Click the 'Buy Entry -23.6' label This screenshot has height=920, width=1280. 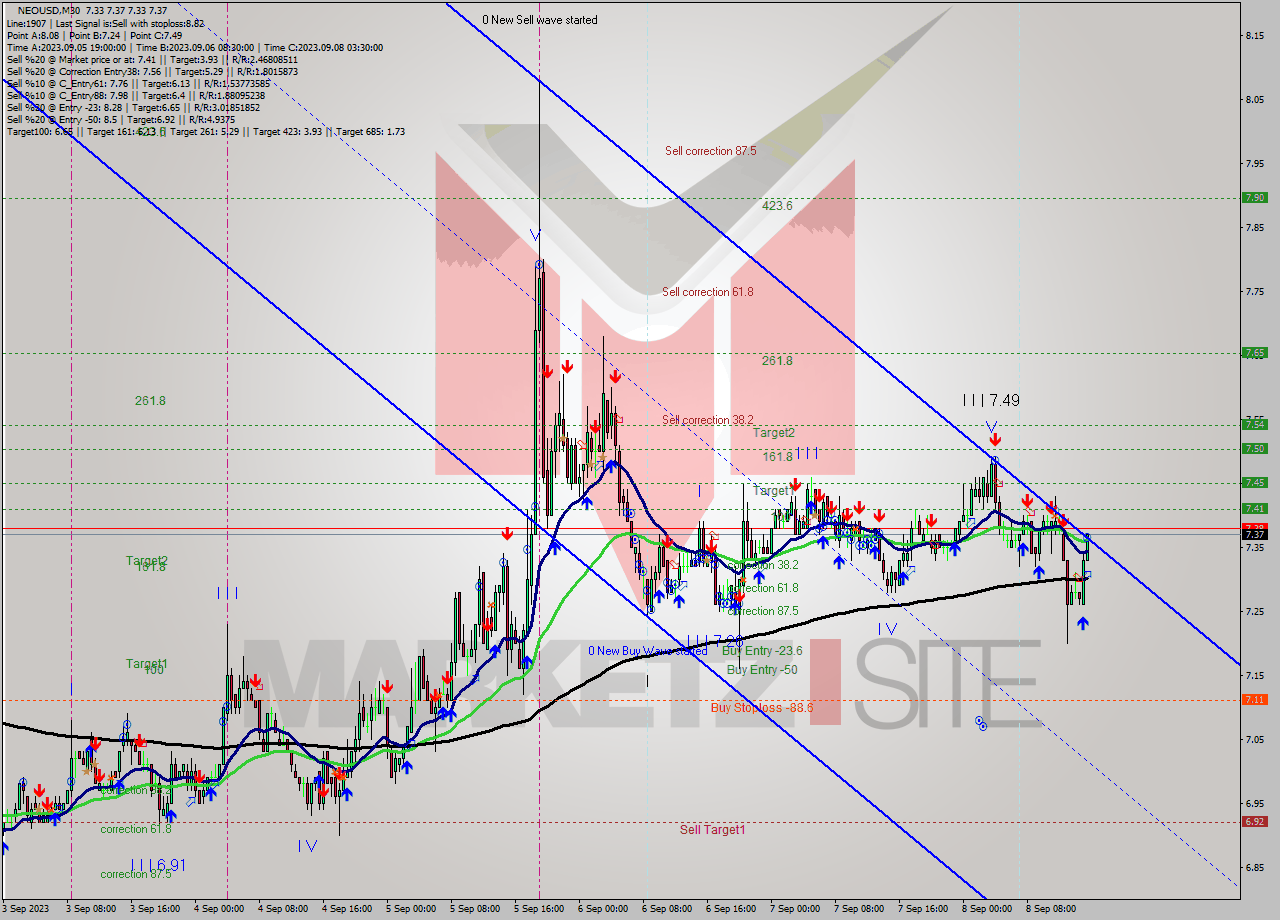[762, 650]
